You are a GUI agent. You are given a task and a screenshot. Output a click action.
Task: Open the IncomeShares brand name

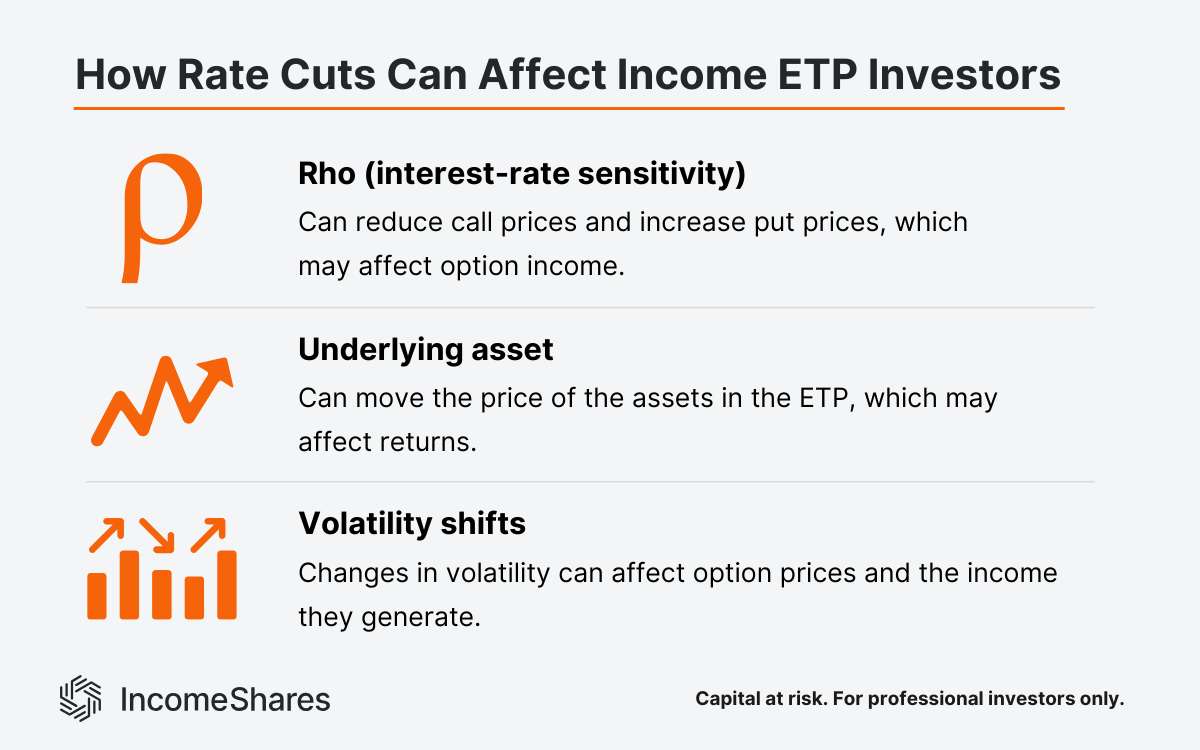[224, 699]
